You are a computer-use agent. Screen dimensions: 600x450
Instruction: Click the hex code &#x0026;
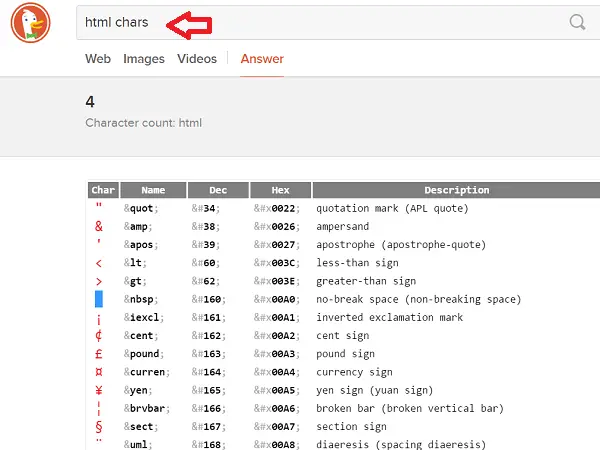pos(277,227)
